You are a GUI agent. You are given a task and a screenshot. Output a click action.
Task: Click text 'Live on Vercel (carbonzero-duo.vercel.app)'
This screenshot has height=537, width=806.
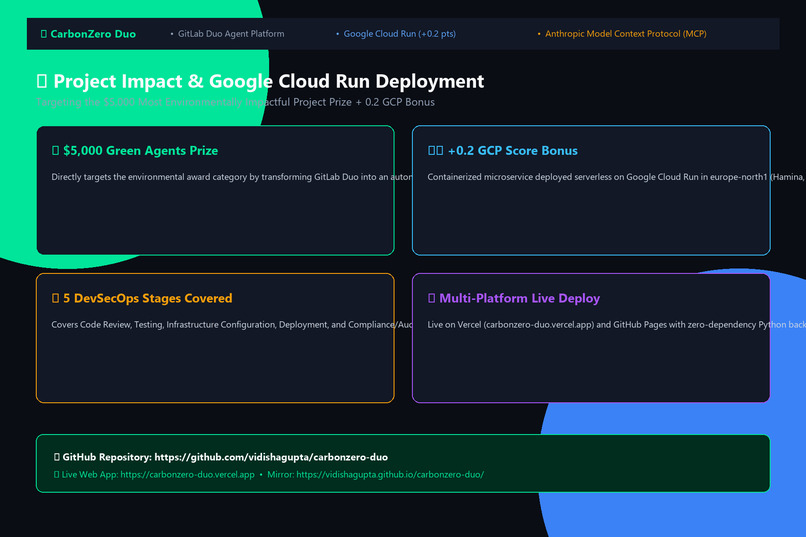511,325
